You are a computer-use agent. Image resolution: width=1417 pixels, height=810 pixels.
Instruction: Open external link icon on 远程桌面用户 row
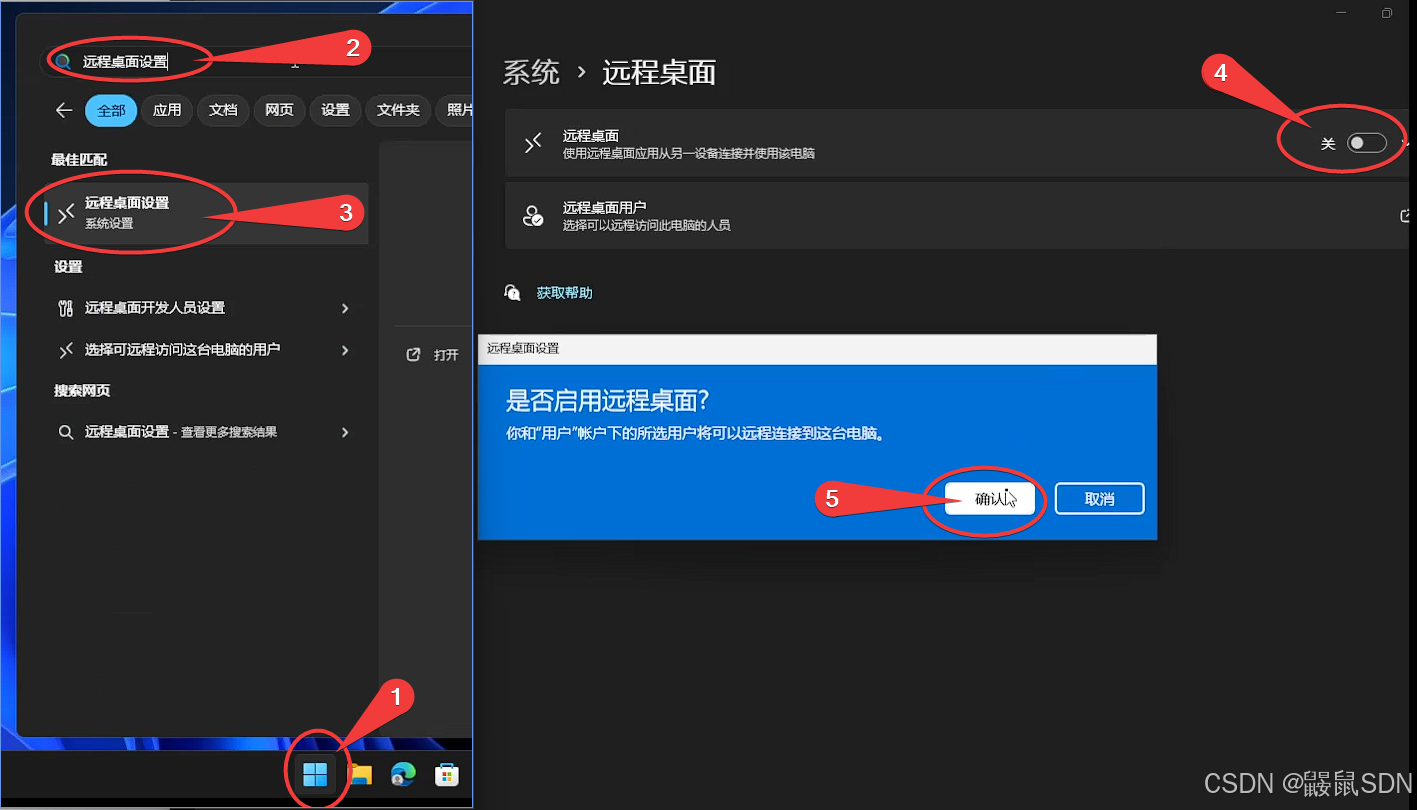point(1406,215)
